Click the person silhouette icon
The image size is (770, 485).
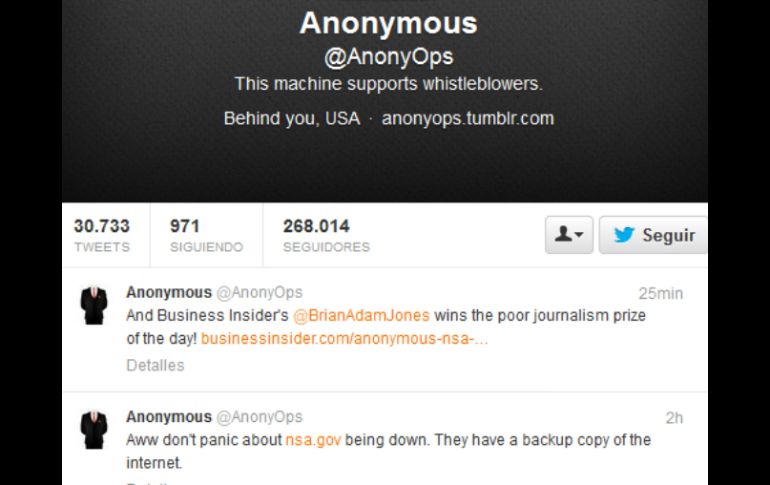coord(564,234)
